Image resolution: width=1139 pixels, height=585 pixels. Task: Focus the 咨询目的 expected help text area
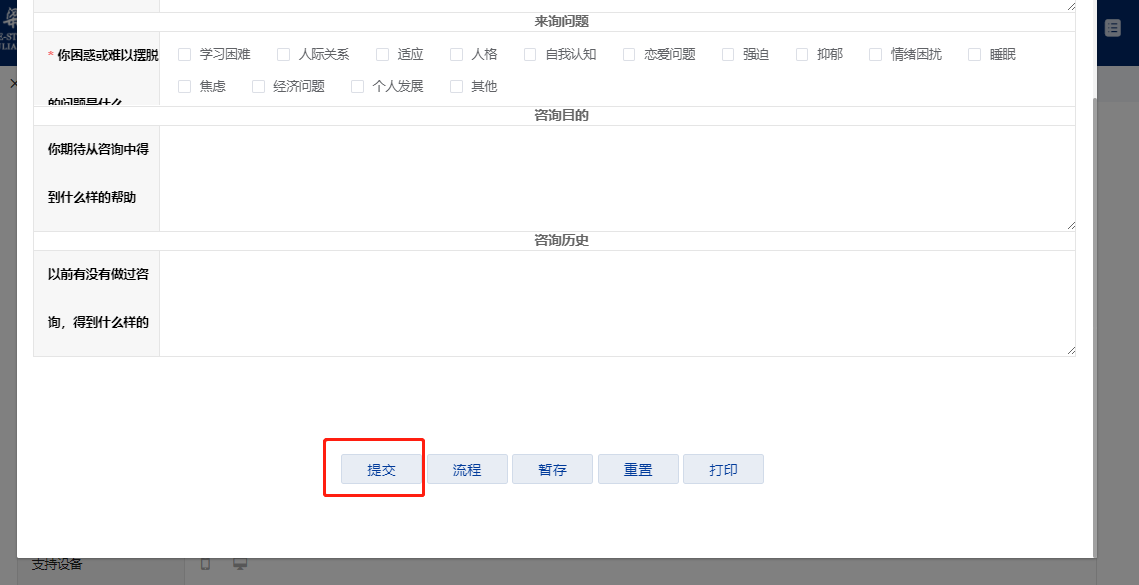pos(617,178)
